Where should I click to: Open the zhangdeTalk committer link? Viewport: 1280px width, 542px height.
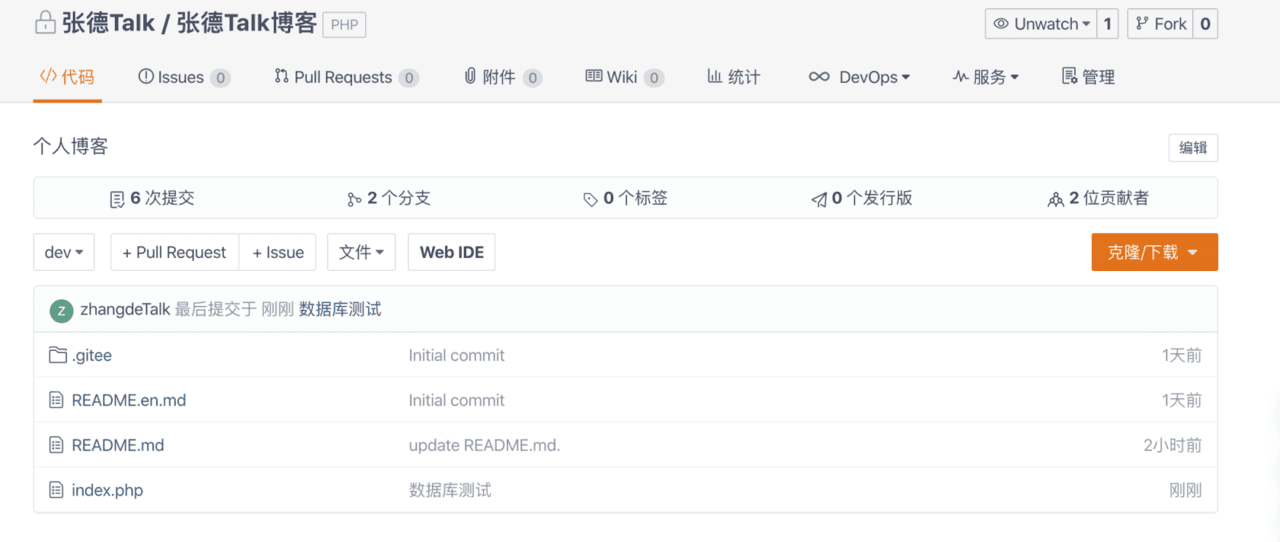coord(125,310)
